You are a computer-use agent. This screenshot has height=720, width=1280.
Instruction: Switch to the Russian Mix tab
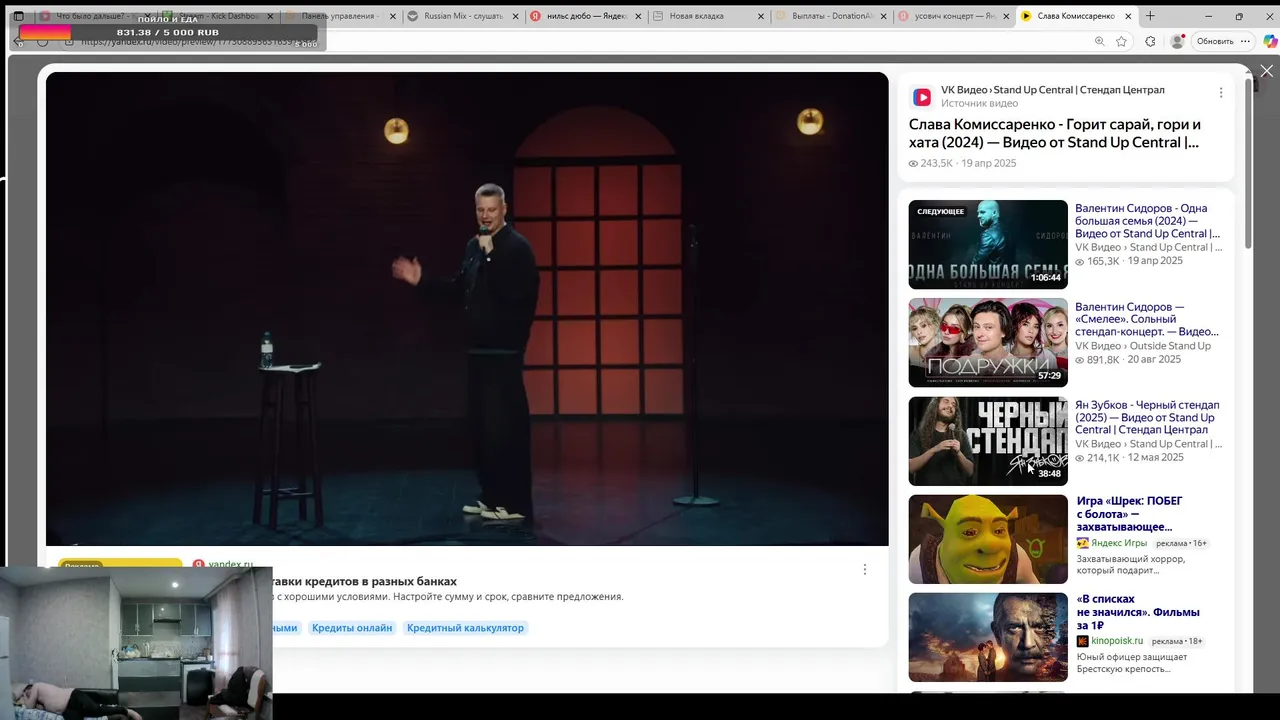pyautogui.click(x=464, y=16)
